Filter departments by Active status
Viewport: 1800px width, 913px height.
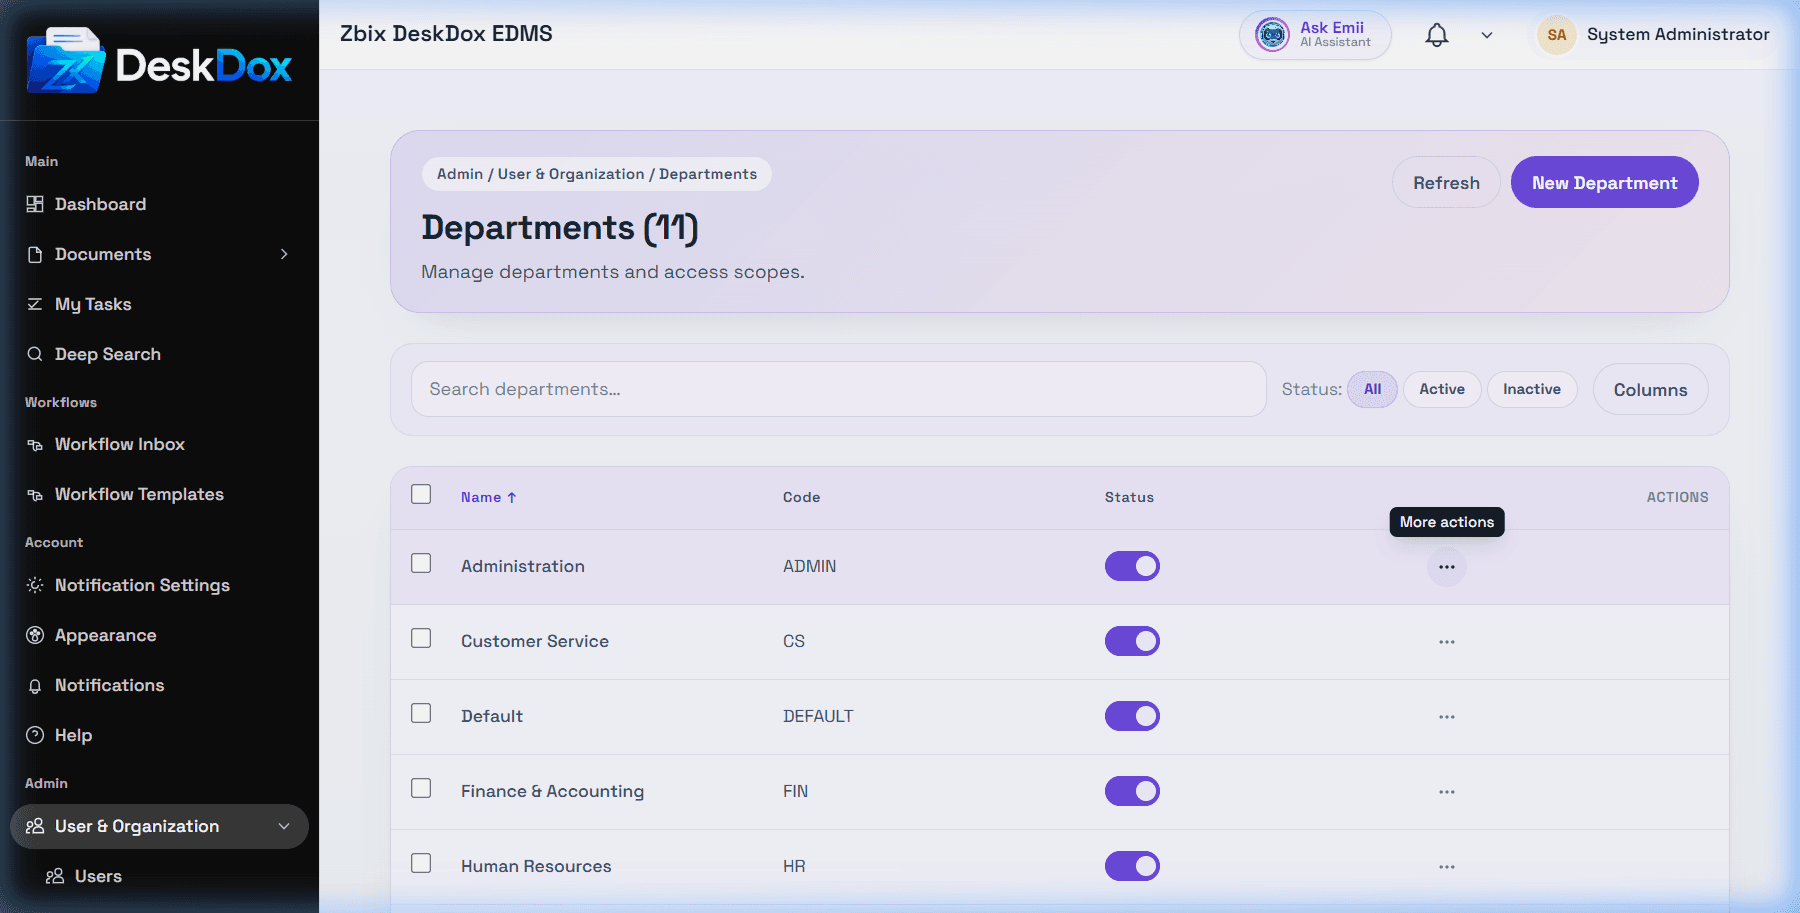coord(1442,389)
